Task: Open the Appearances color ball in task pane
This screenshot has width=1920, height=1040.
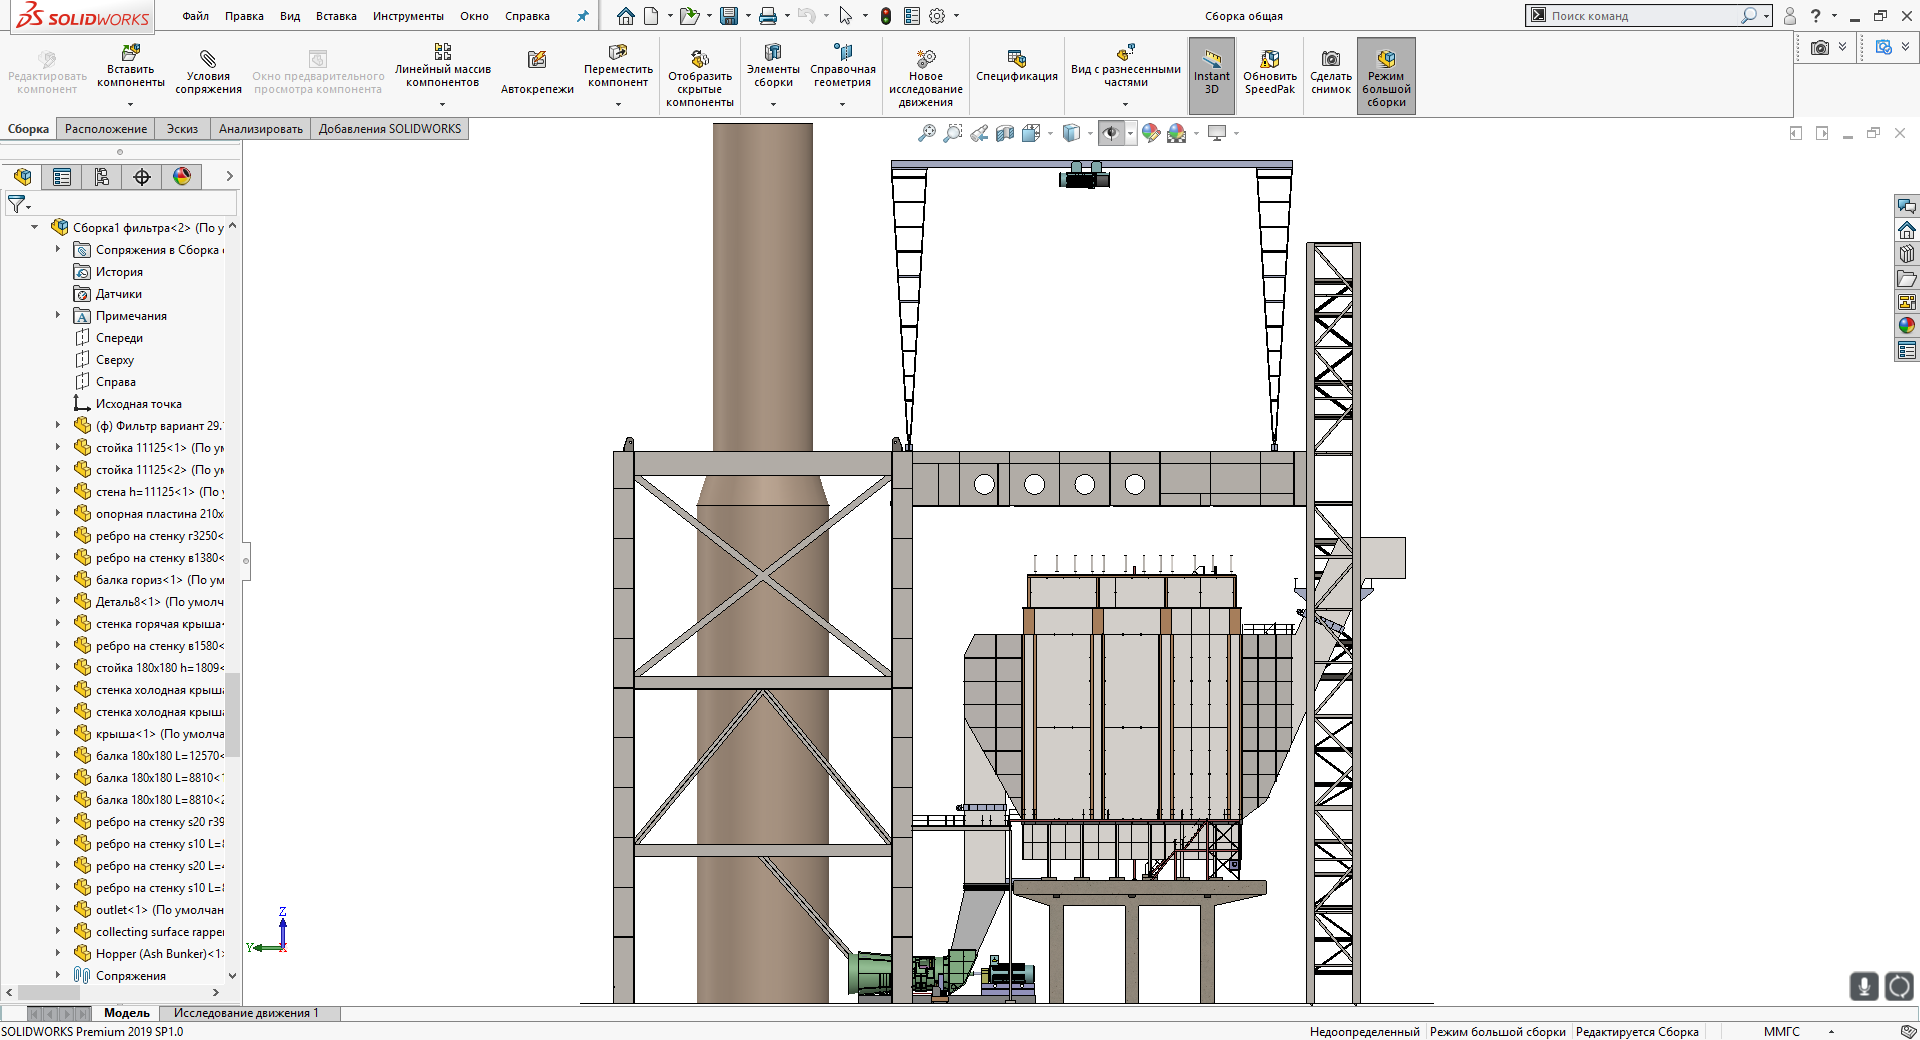Action: click(x=1906, y=325)
